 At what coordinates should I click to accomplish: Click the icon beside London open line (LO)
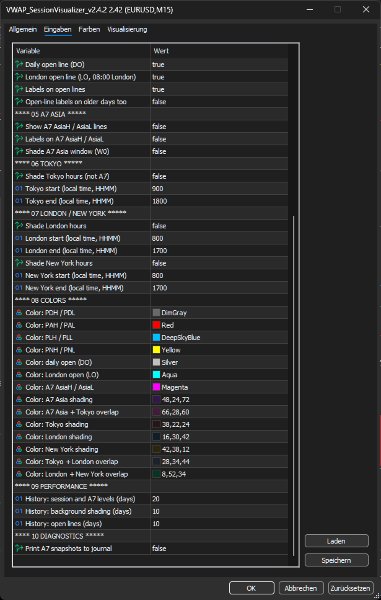19,77
